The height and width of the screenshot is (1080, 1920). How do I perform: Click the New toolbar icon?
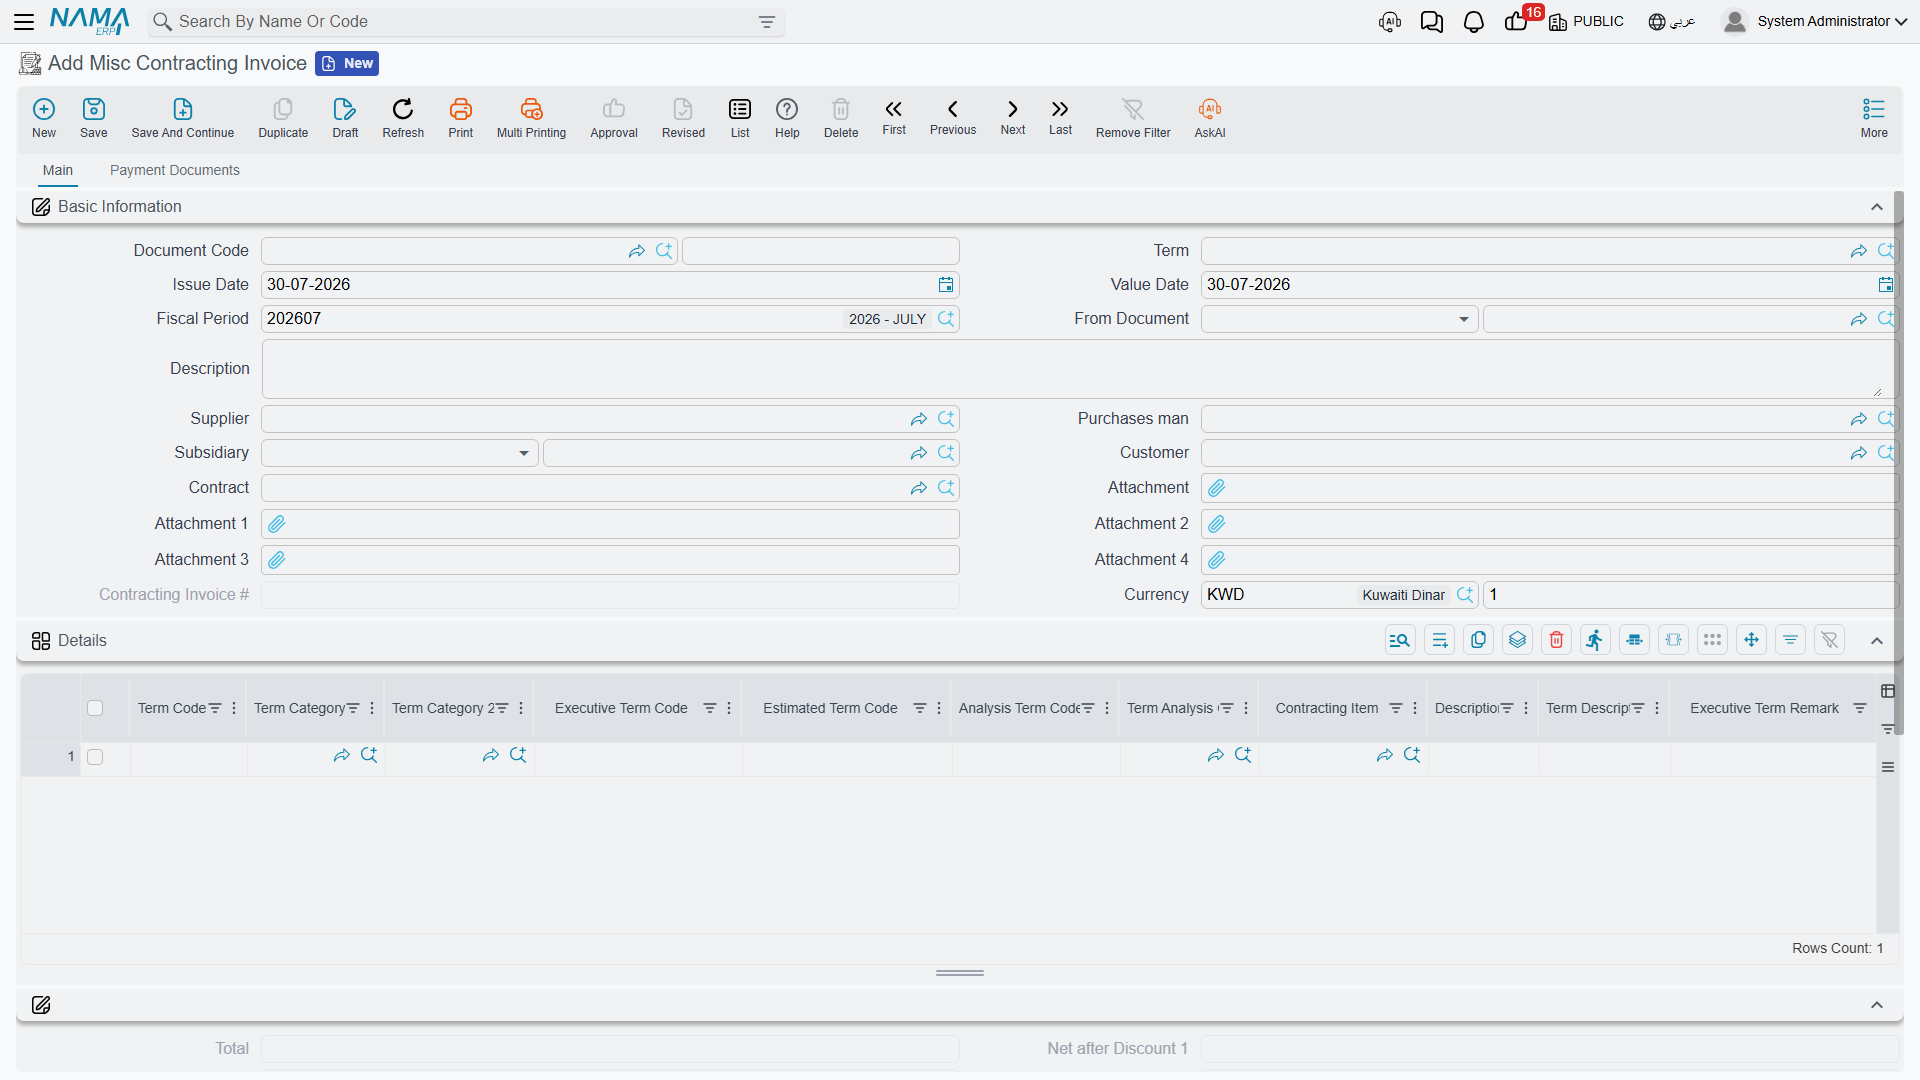click(44, 118)
